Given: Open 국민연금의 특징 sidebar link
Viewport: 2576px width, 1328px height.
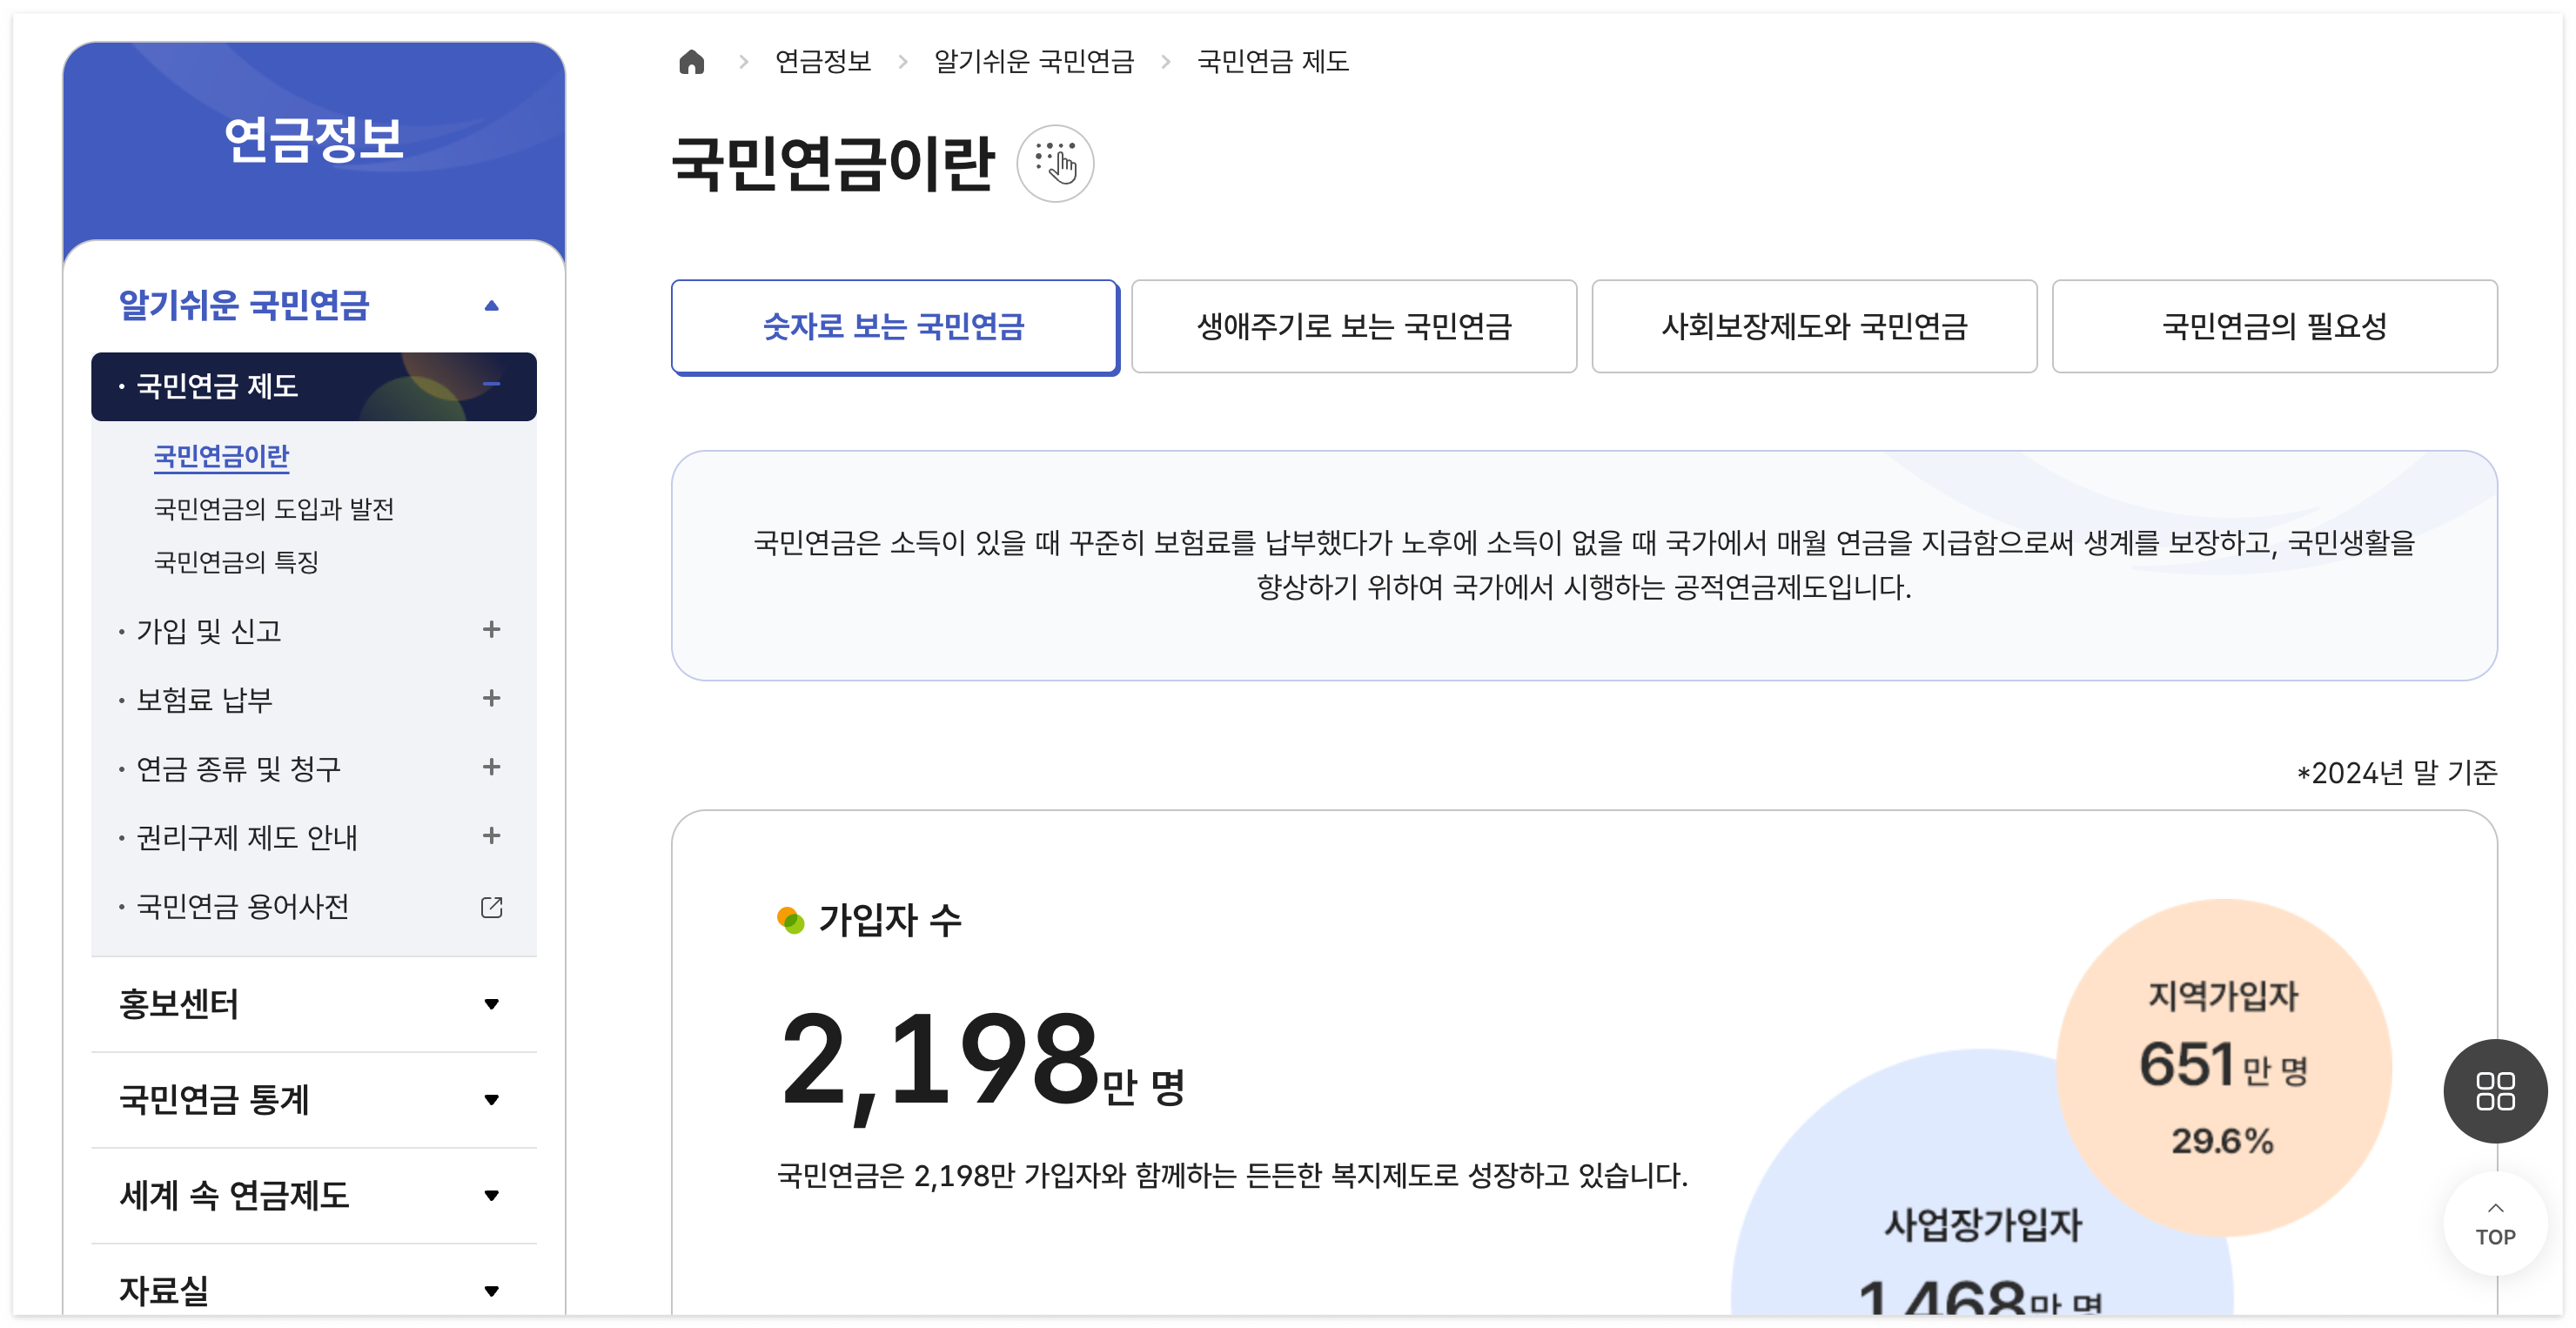Looking at the screenshot, I should (x=236, y=562).
